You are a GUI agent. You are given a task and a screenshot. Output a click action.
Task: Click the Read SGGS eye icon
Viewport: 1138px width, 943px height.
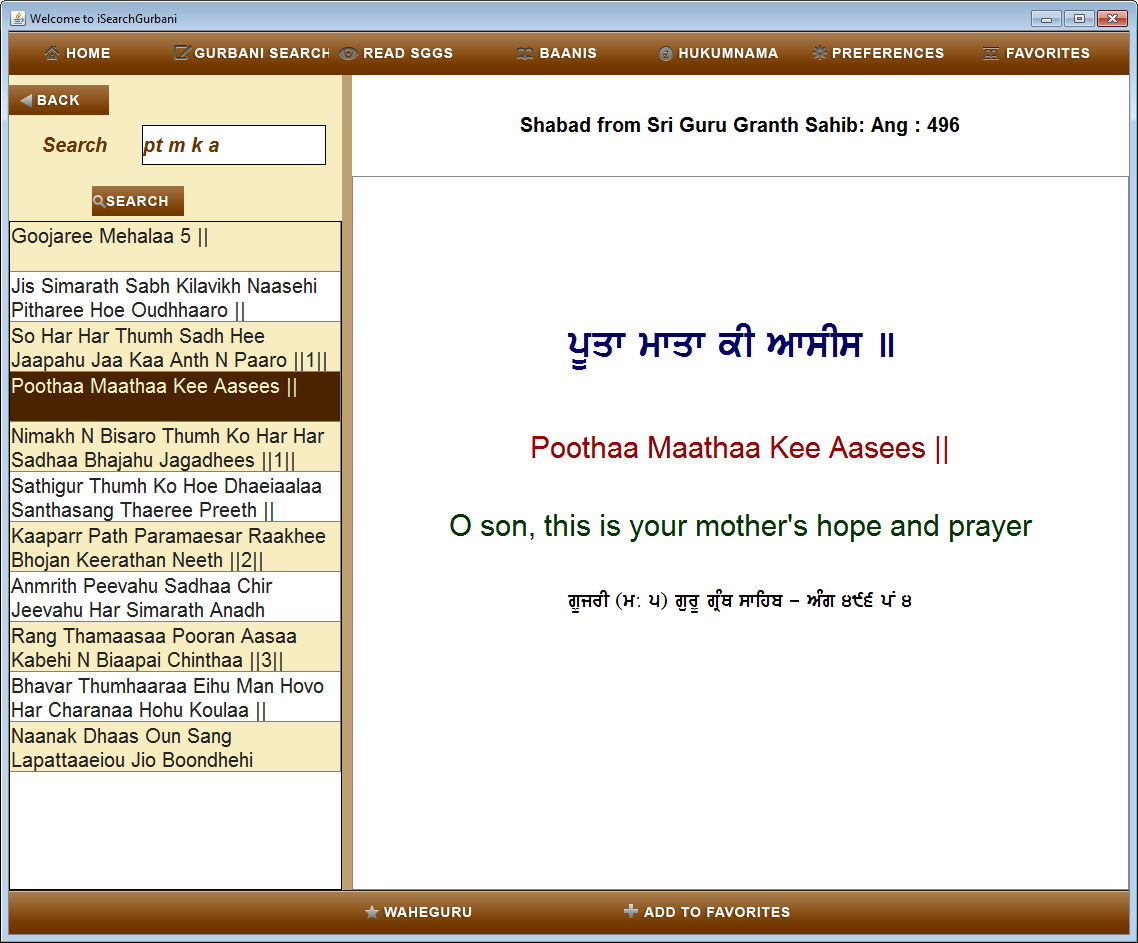(348, 53)
